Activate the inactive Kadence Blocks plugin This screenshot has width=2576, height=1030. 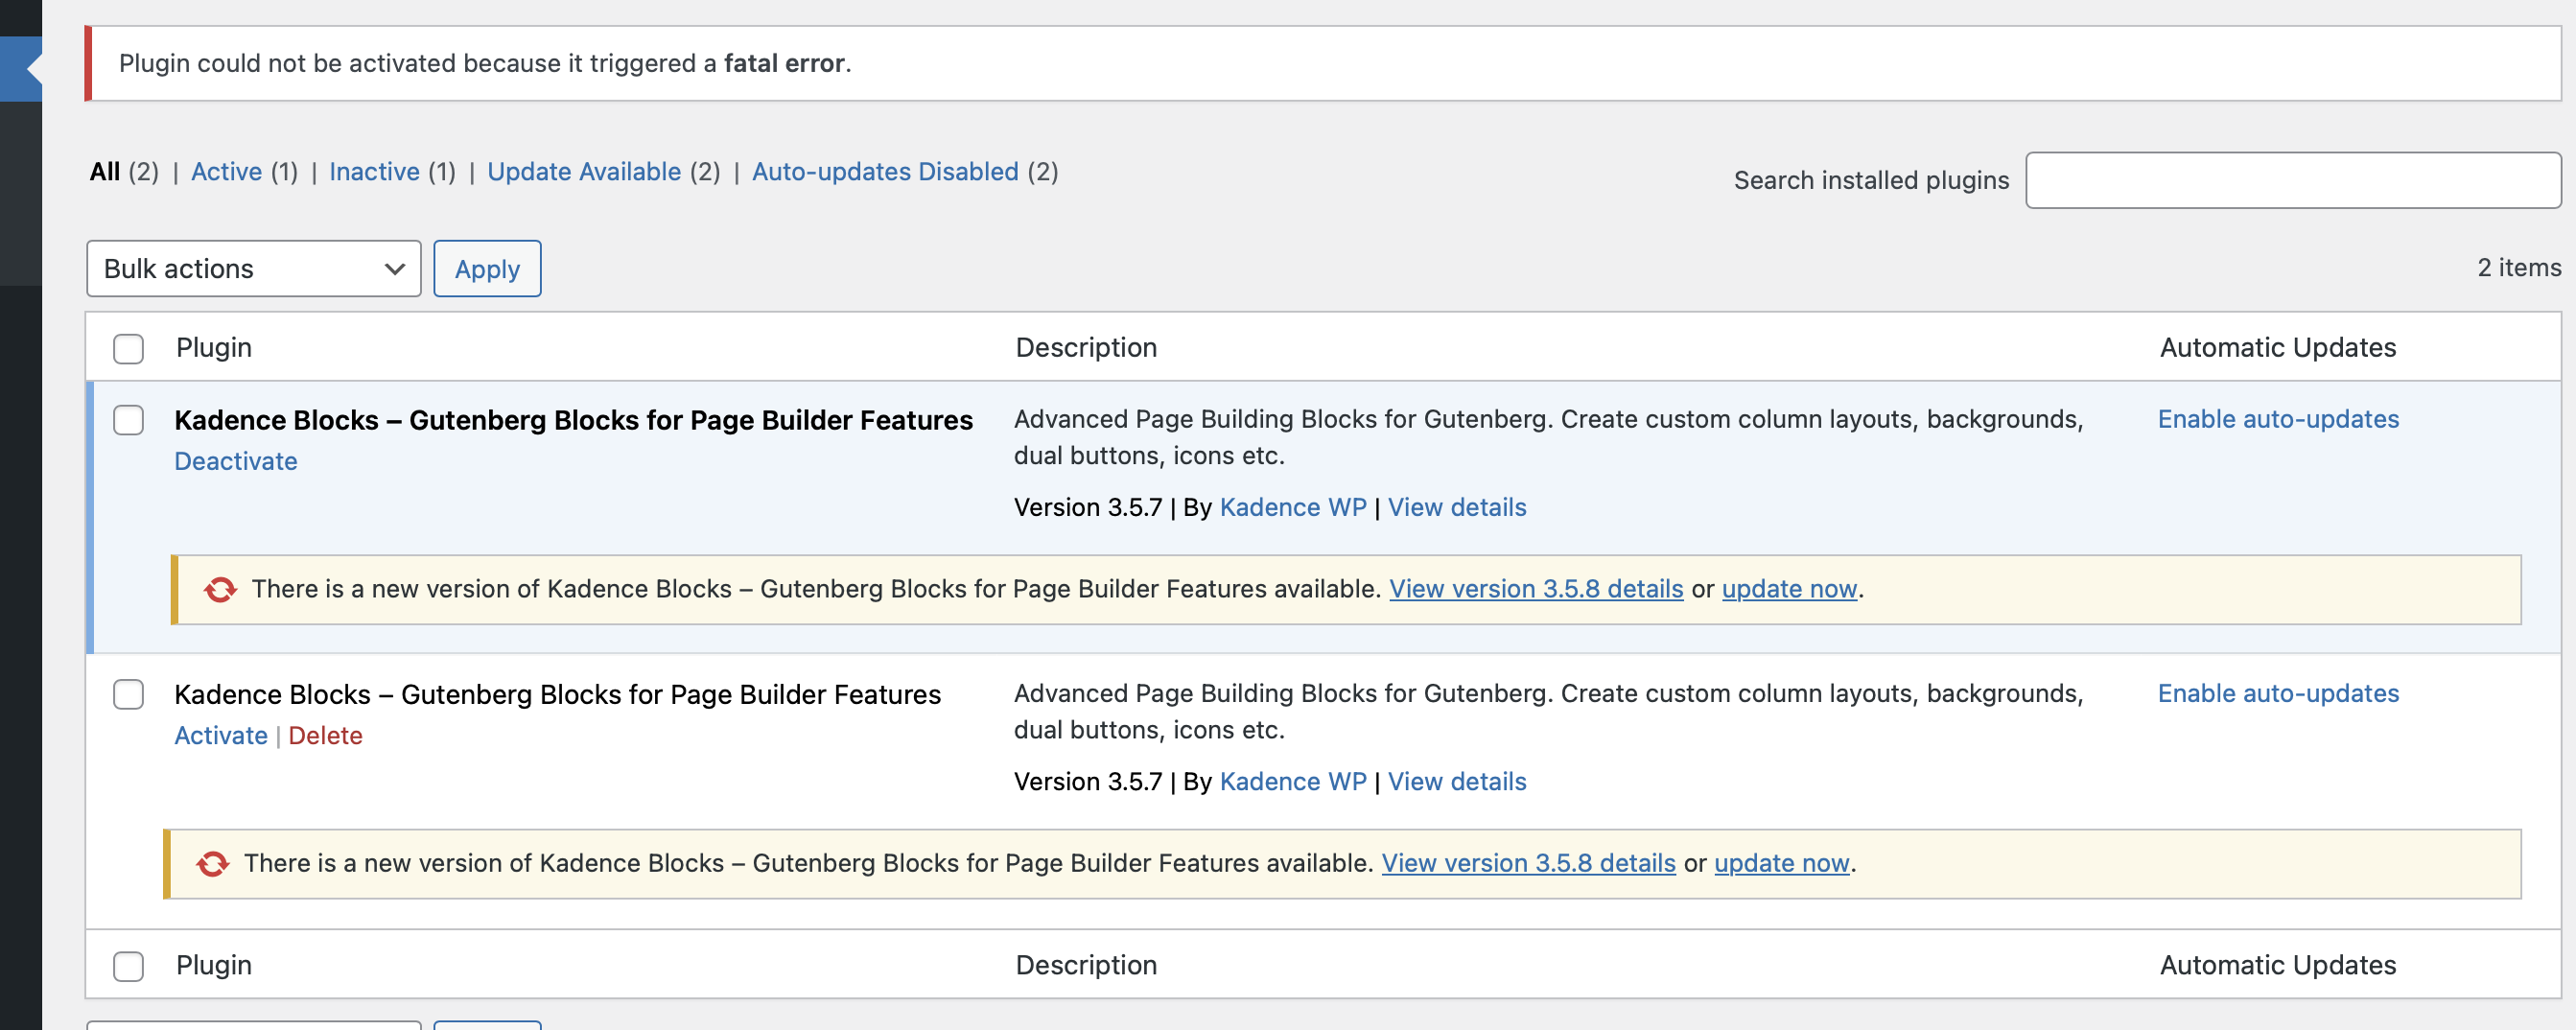coord(221,735)
